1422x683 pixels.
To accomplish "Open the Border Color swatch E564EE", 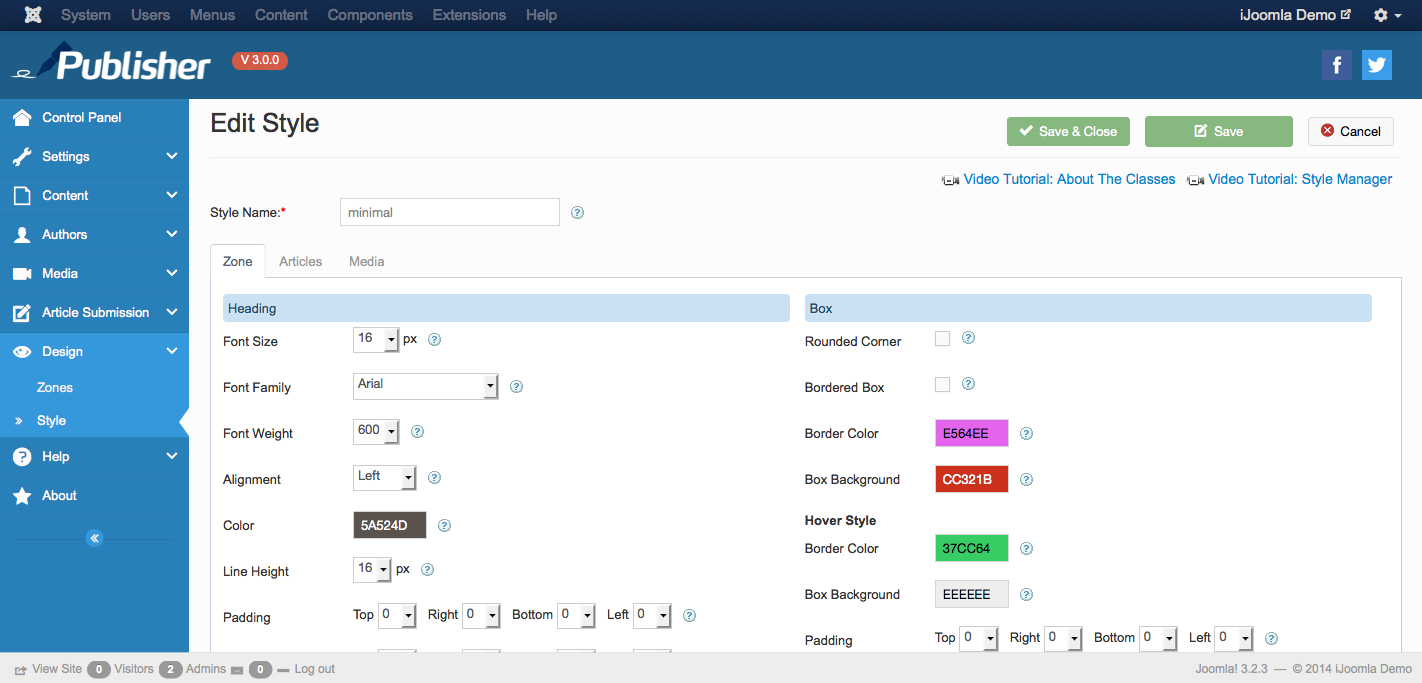I will pyautogui.click(x=972, y=433).
